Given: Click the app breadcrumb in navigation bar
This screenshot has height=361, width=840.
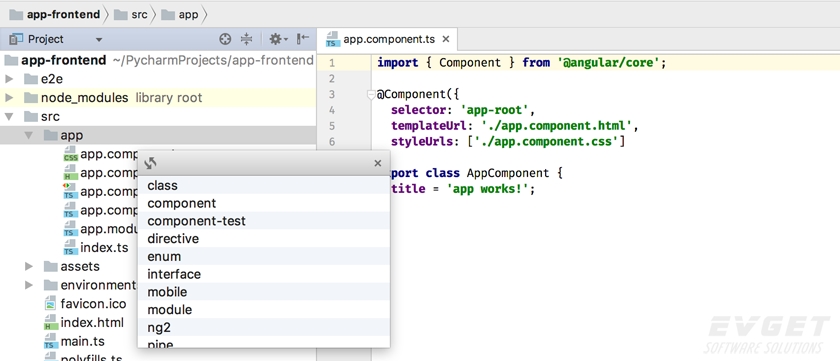Looking at the screenshot, I should (180, 14).
